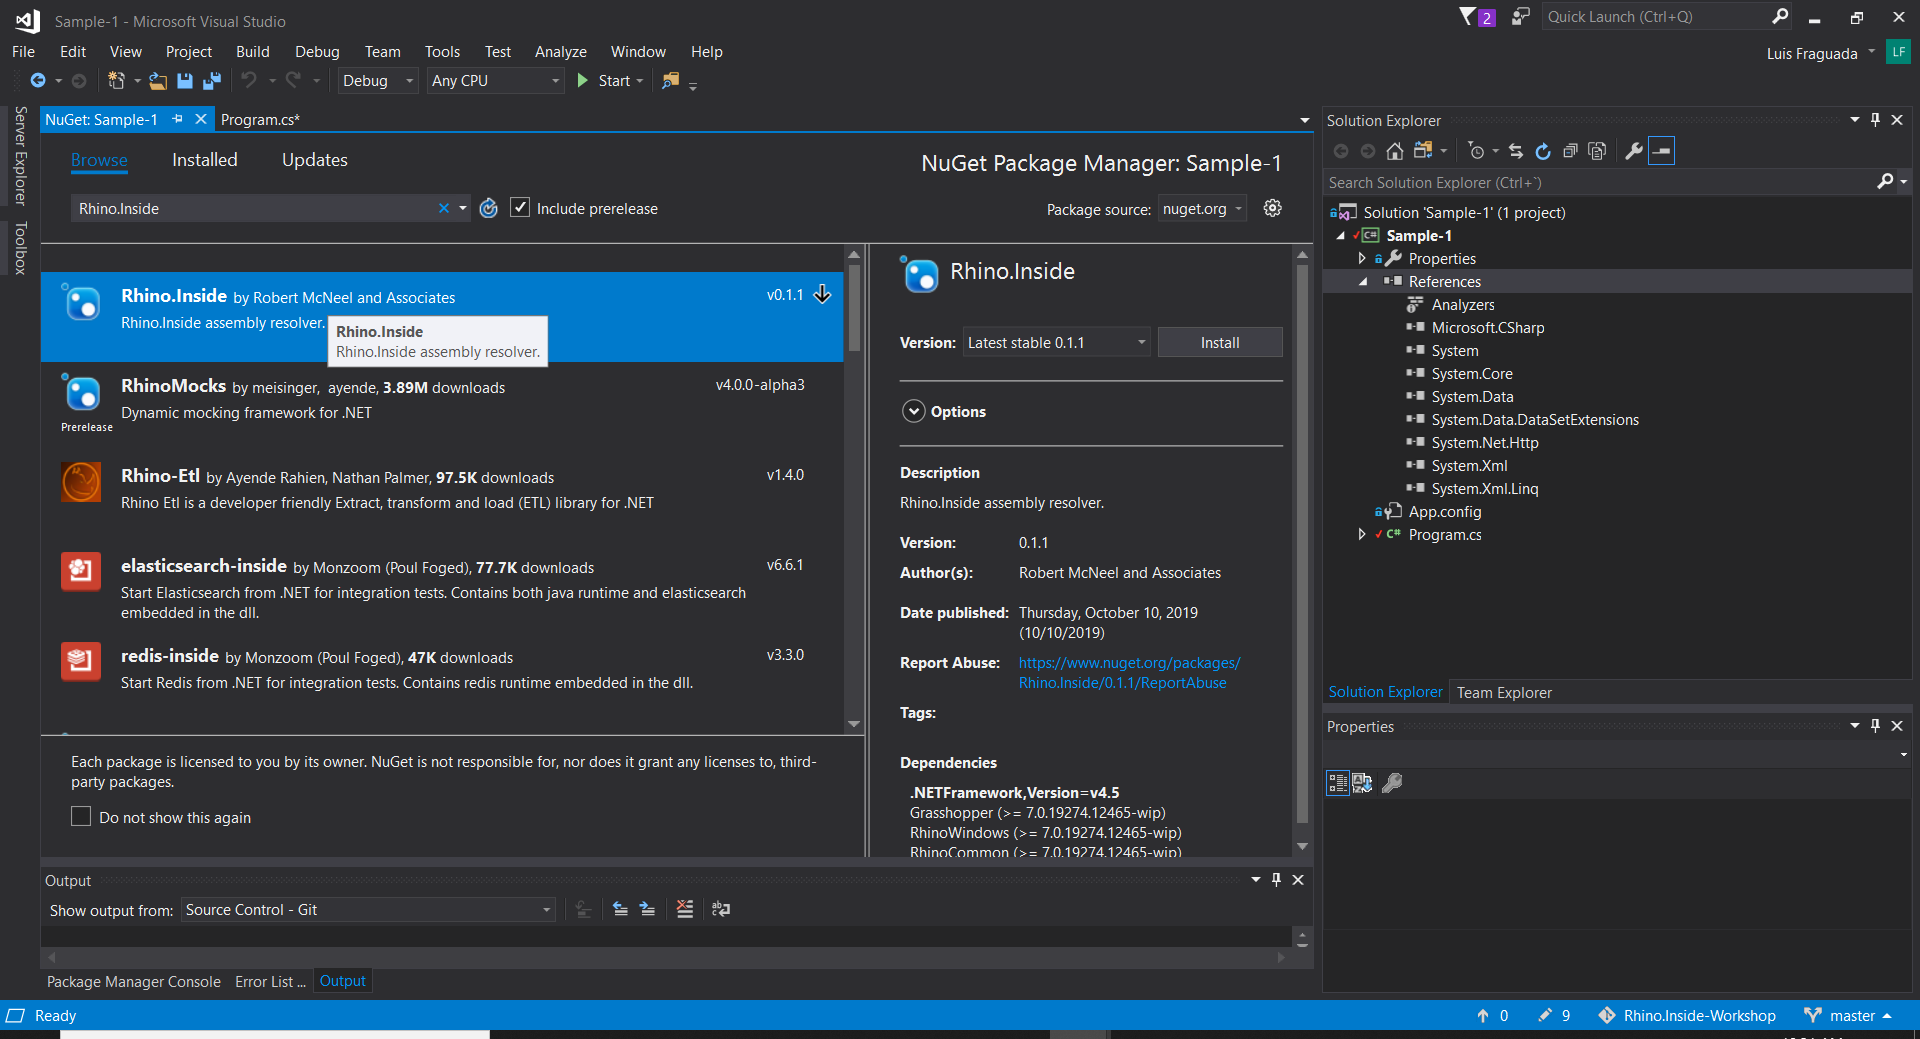Open the Debug configuration dropdown
Image resolution: width=1920 pixels, height=1039 pixels.
click(x=378, y=81)
